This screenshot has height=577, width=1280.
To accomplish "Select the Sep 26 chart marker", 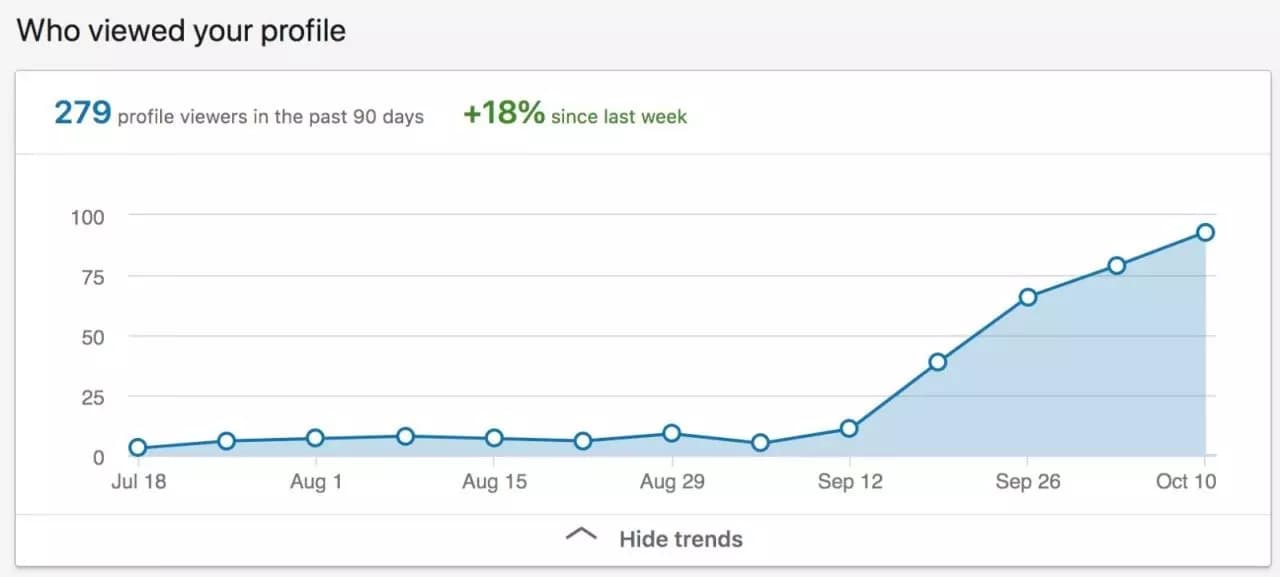I will pyautogui.click(x=1027, y=296).
